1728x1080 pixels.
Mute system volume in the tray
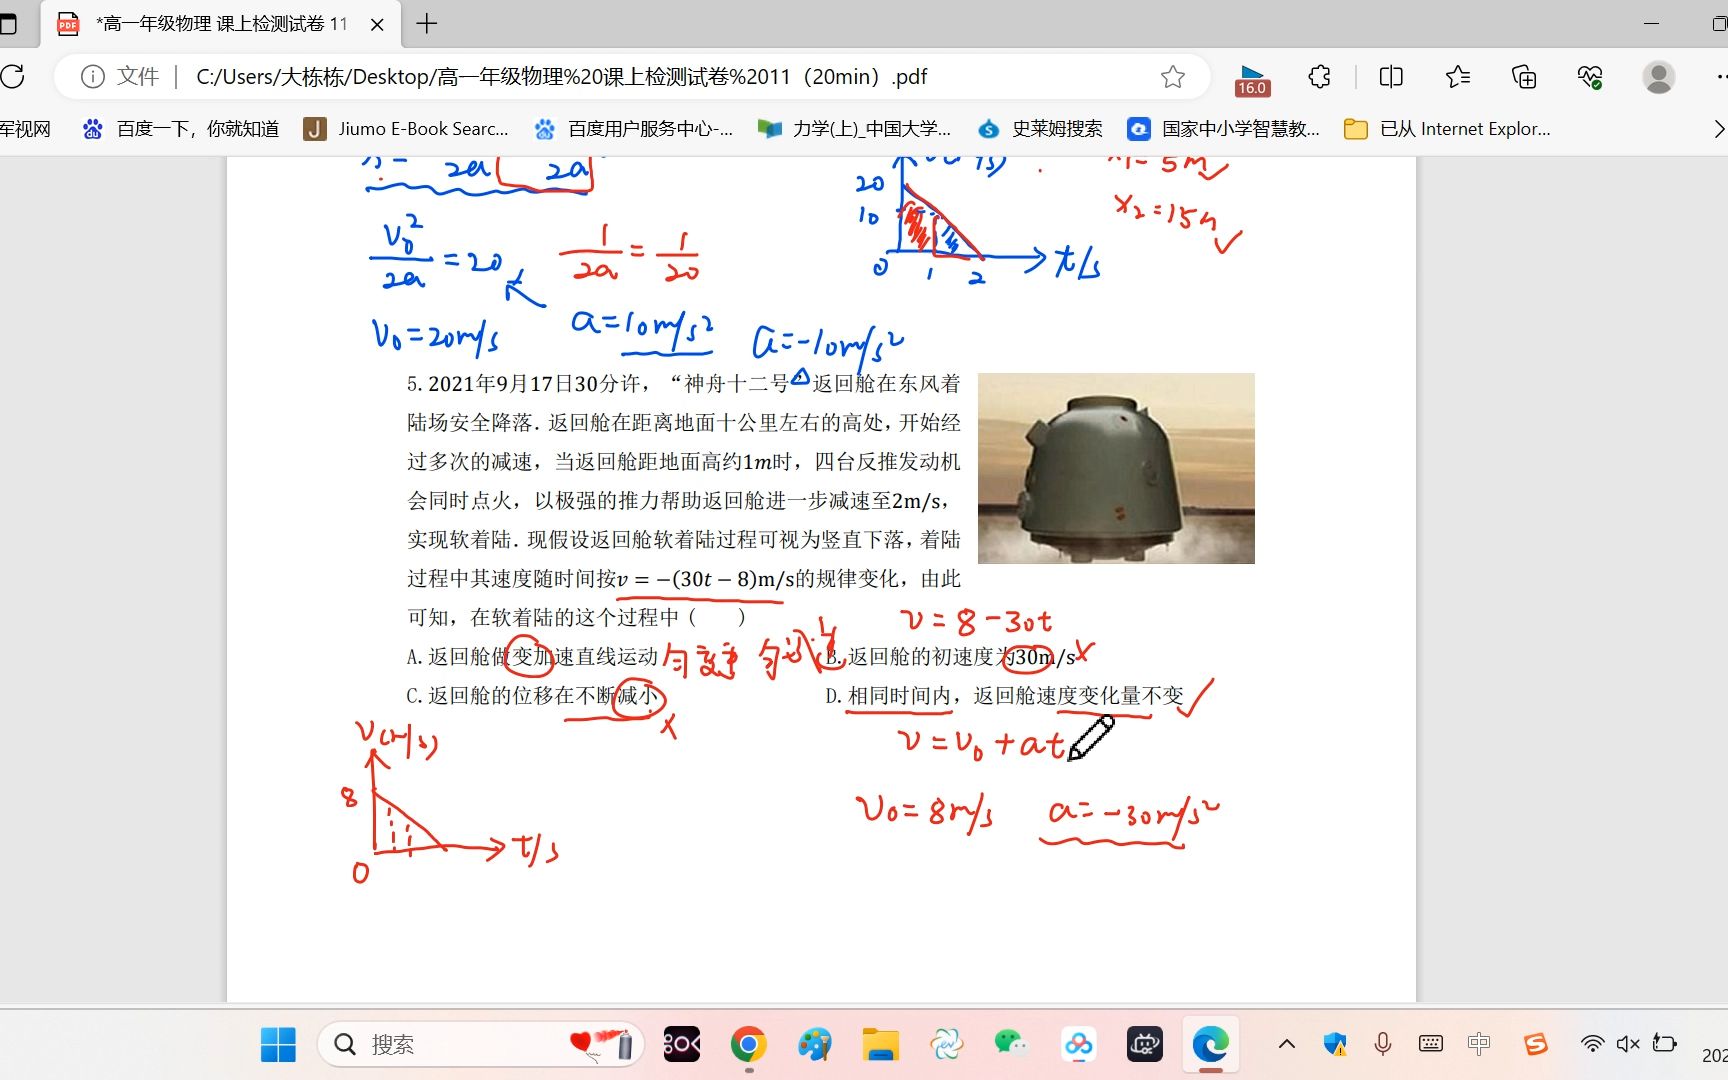pyautogui.click(x=1627, y=1044)
